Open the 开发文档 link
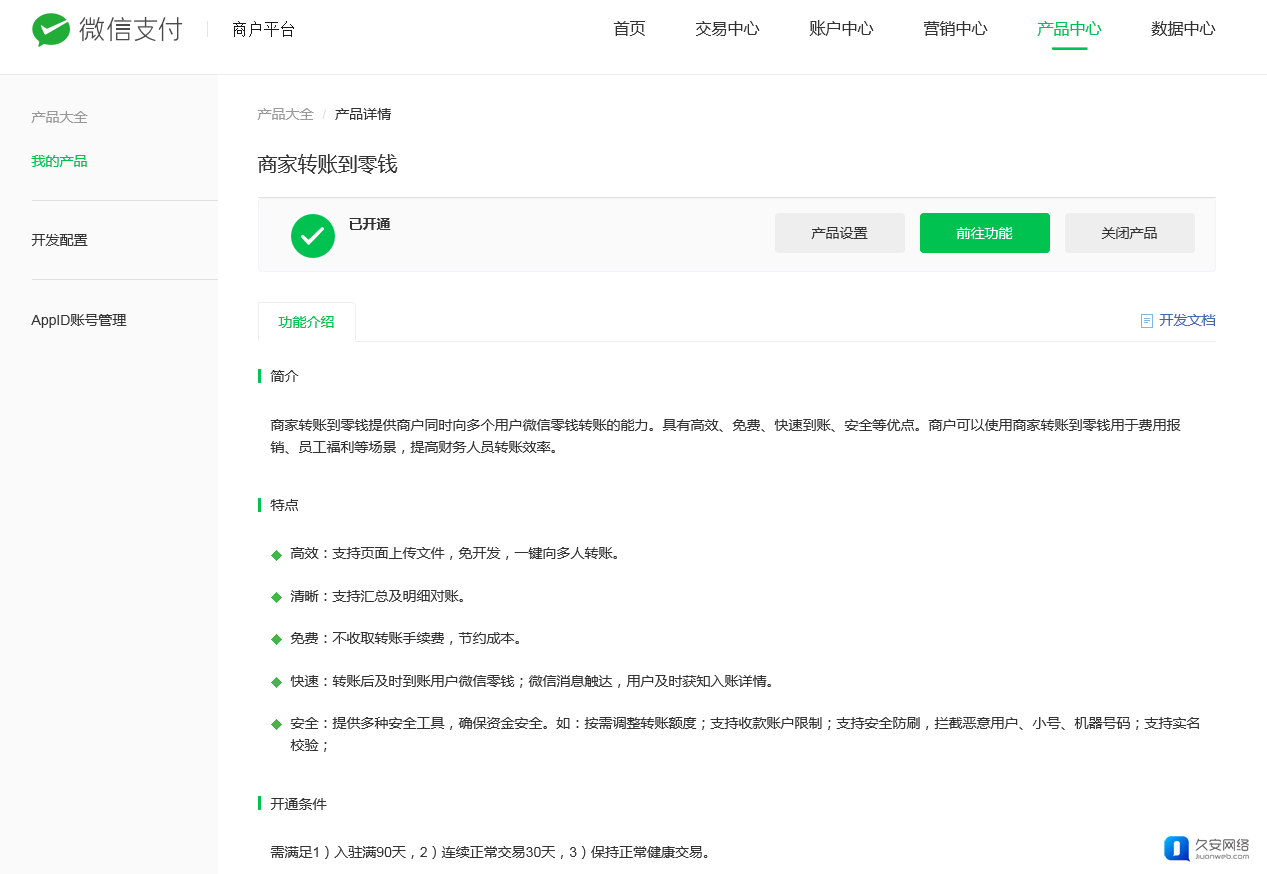The height and width of the screenshot is (874, 1267). 1187,321
